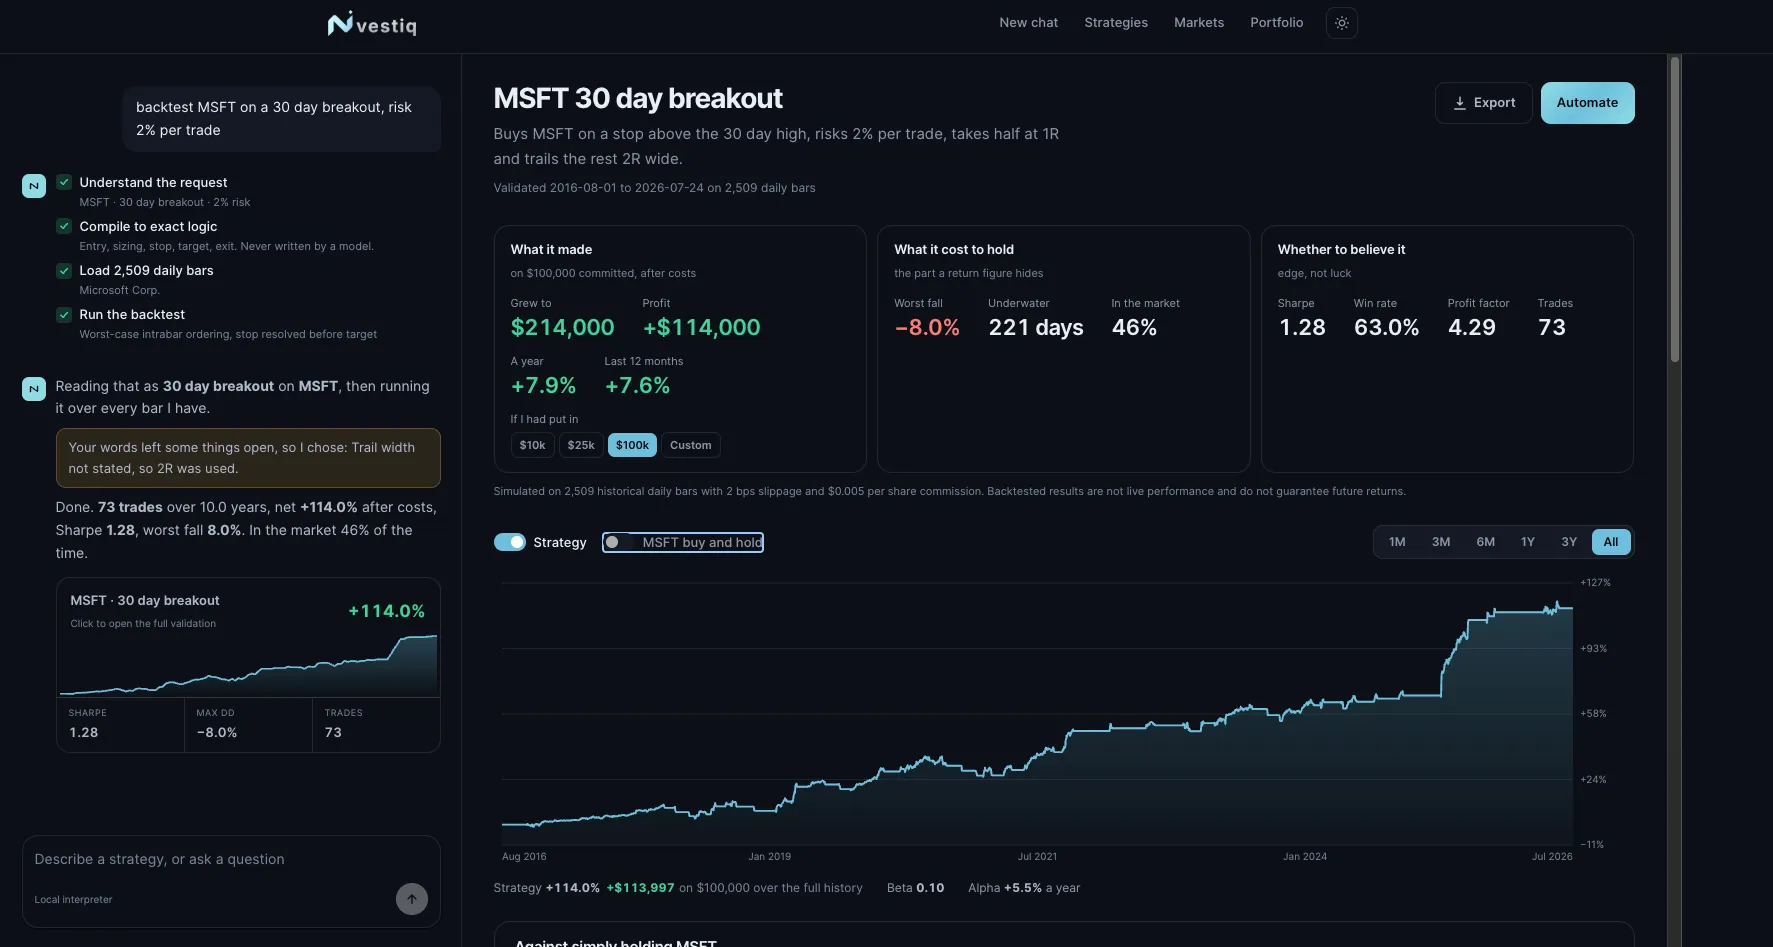Viewport: 1773px width, 947px height.
Task: Click the equity curve chart area
Action: [x=1037, y=714]
